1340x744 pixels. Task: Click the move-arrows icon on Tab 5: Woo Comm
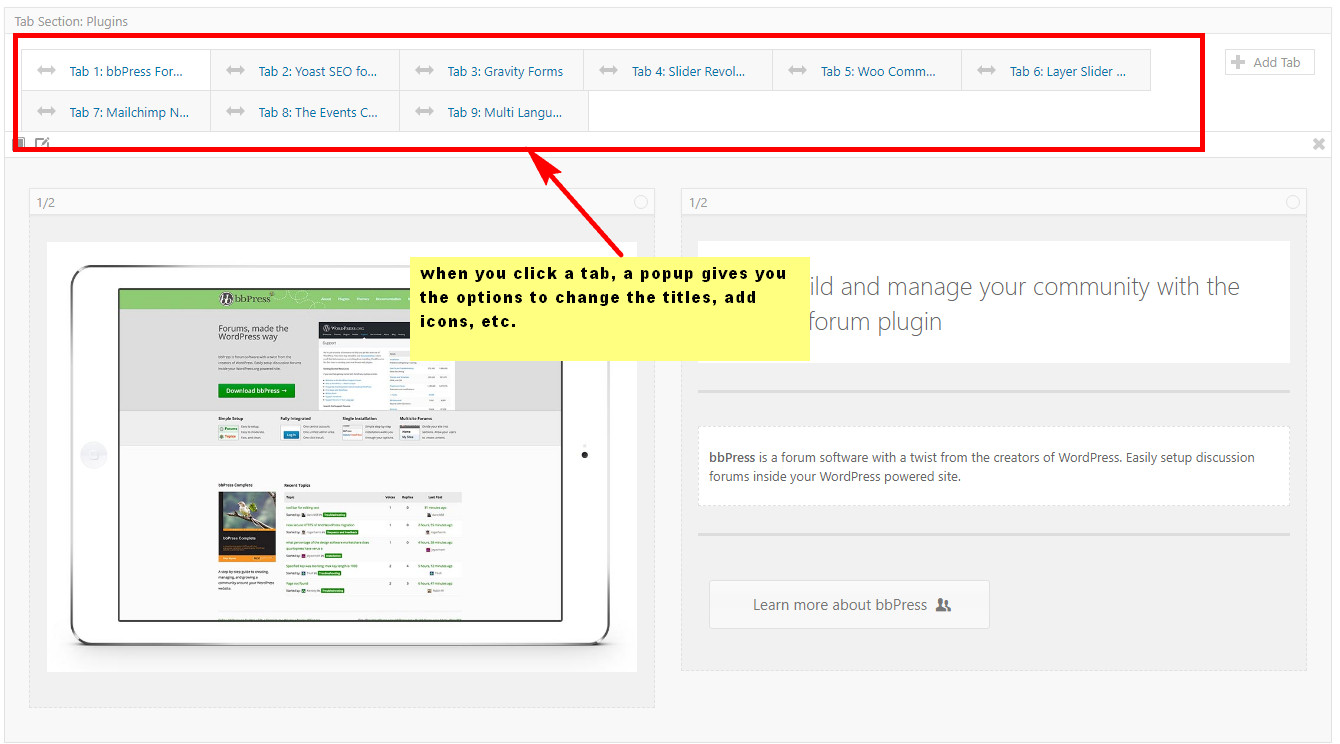point(797,71)
